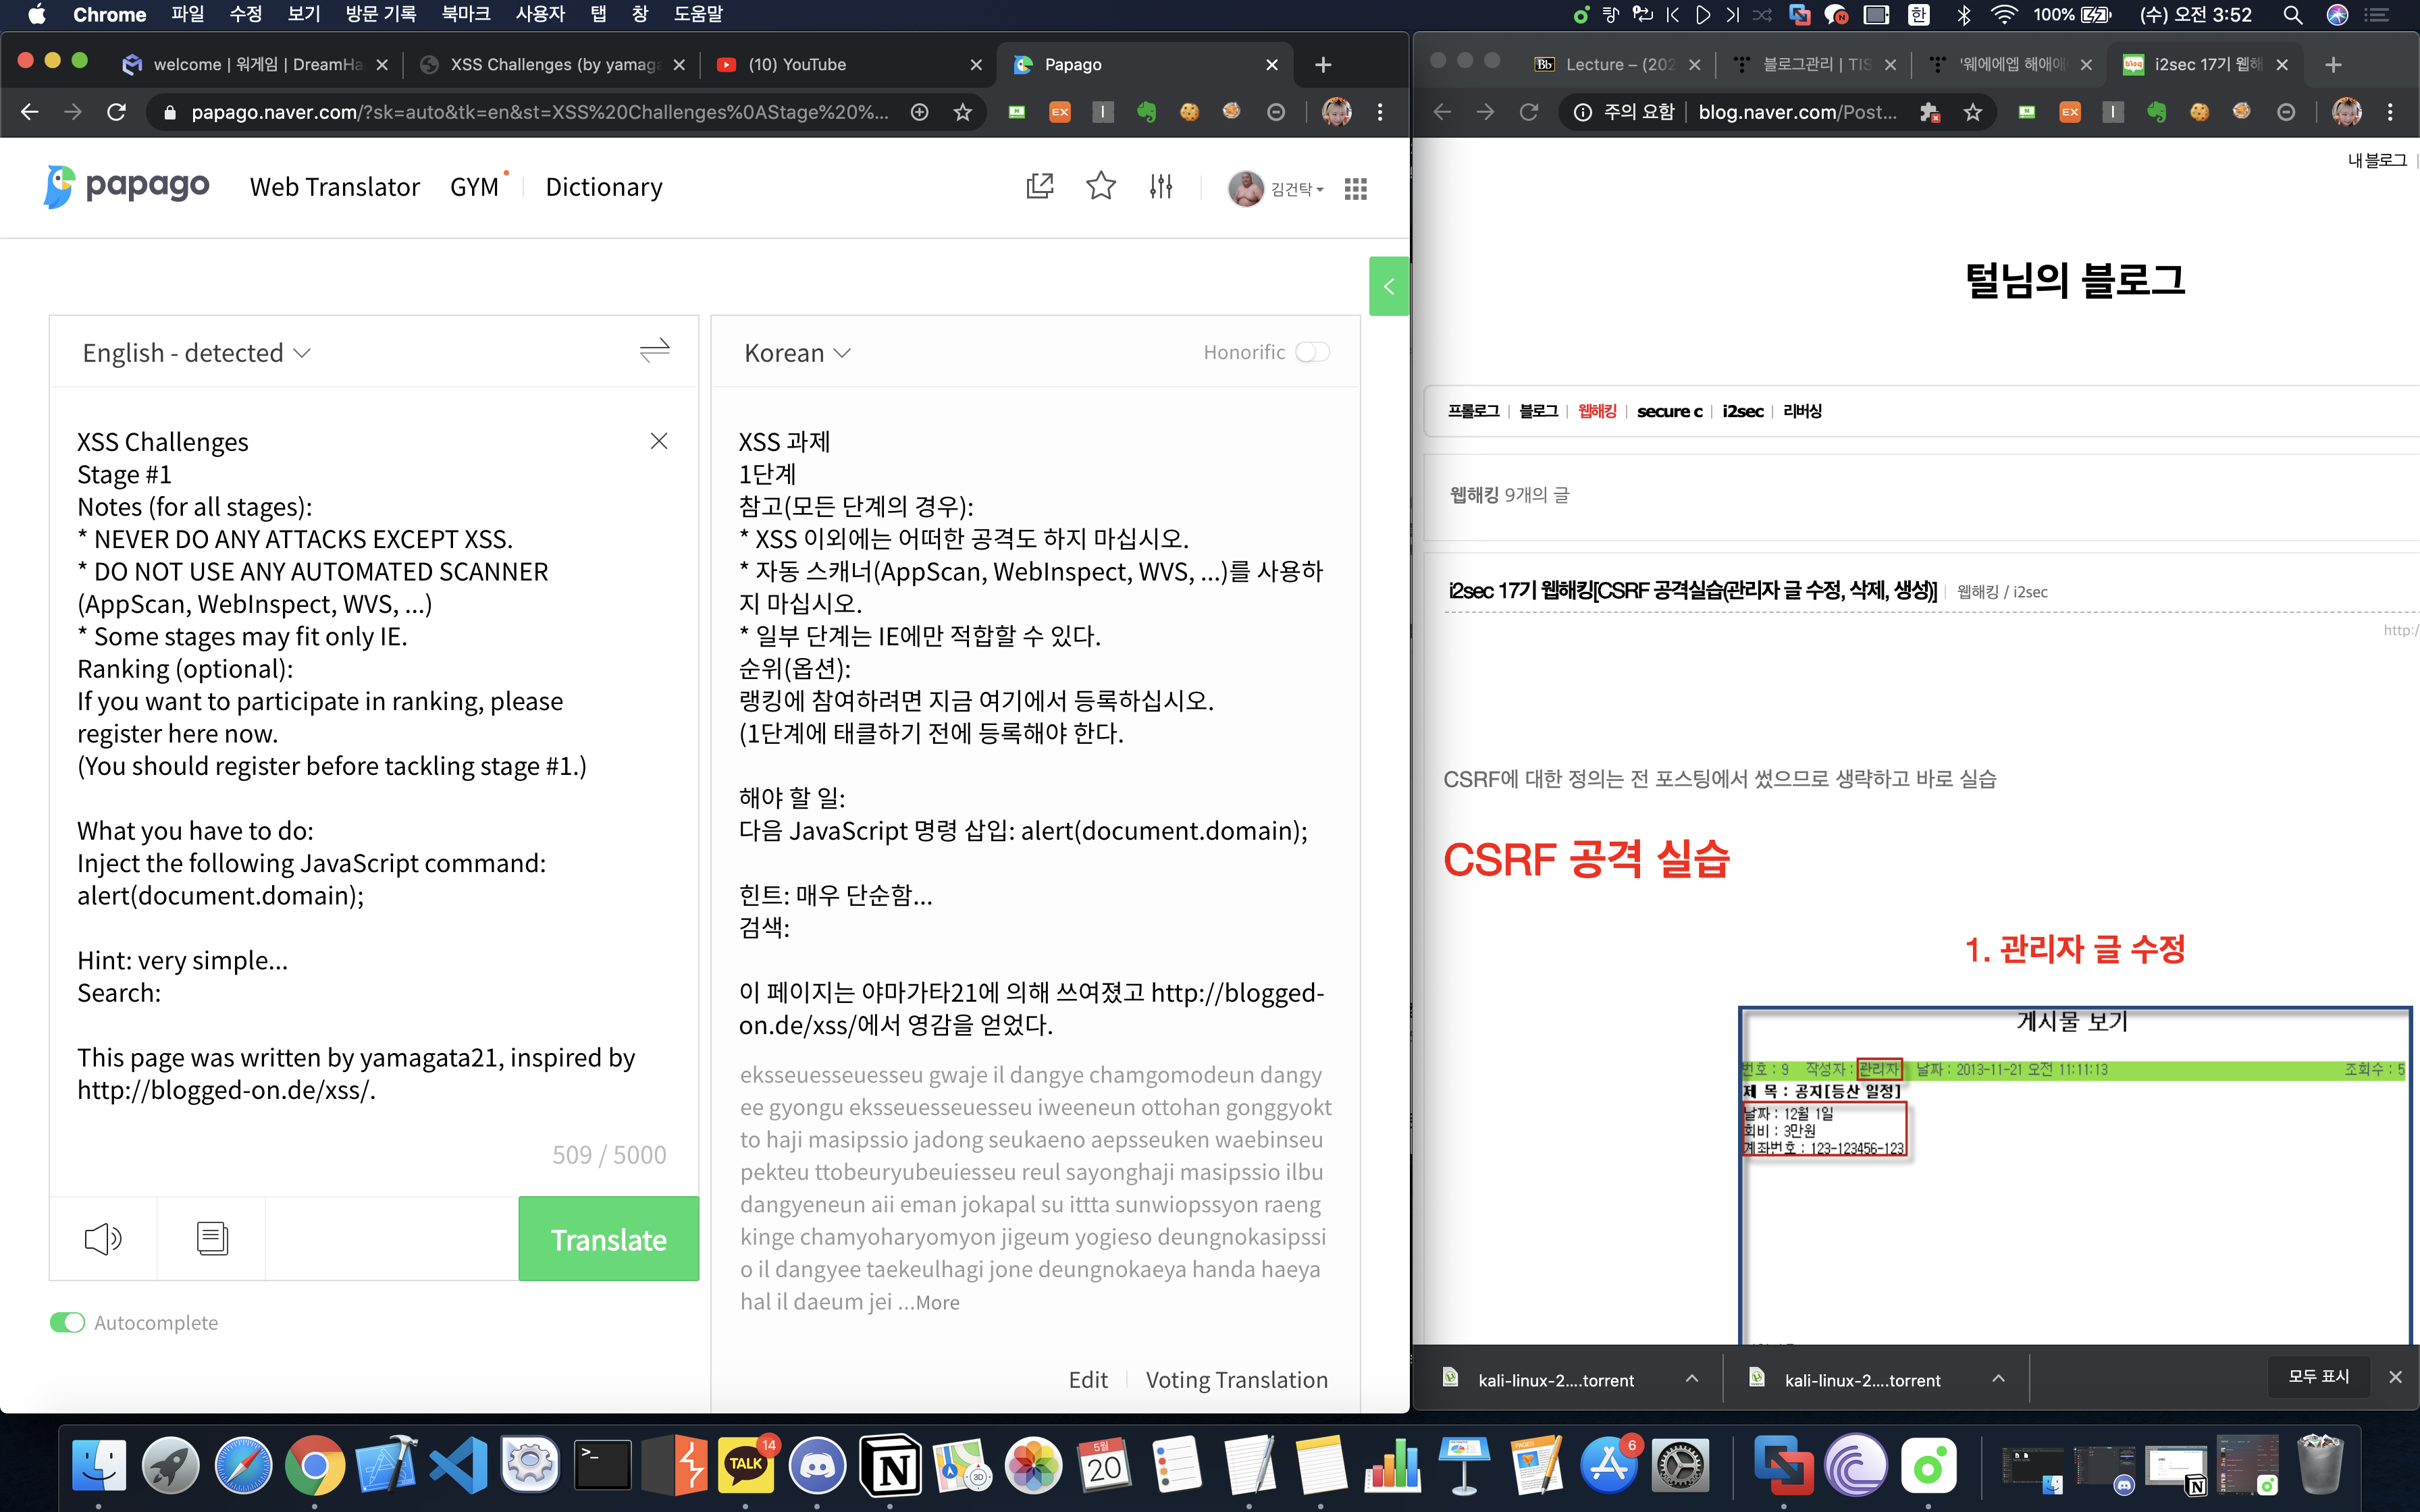Expand the English - detected language dropdown

pyautogui.click(x=196, y=353)
